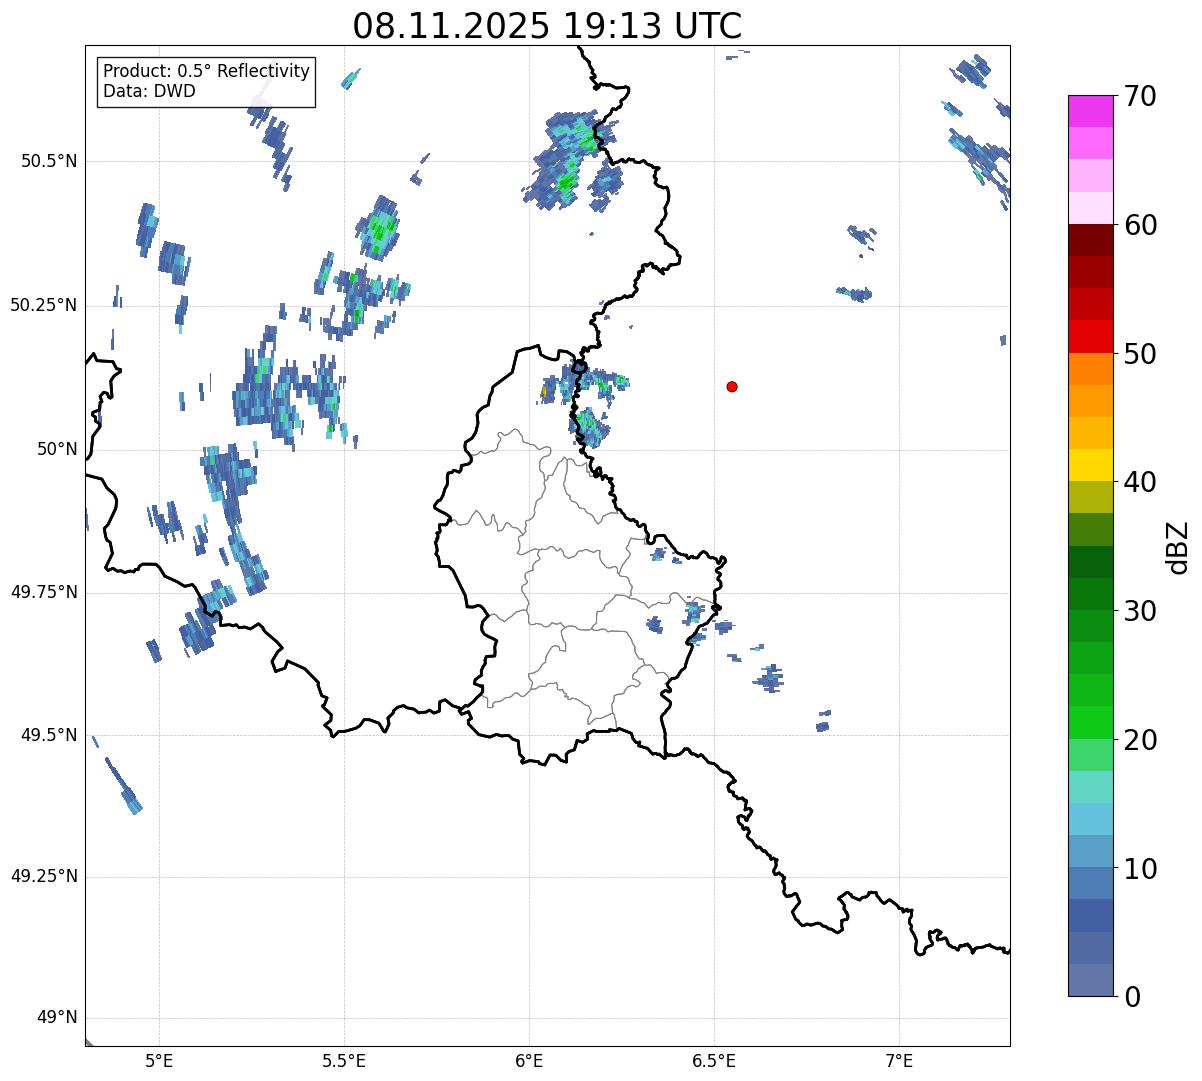
Task: Click the bright red colorbar swatch just above 50
Action: [1090, 337]
